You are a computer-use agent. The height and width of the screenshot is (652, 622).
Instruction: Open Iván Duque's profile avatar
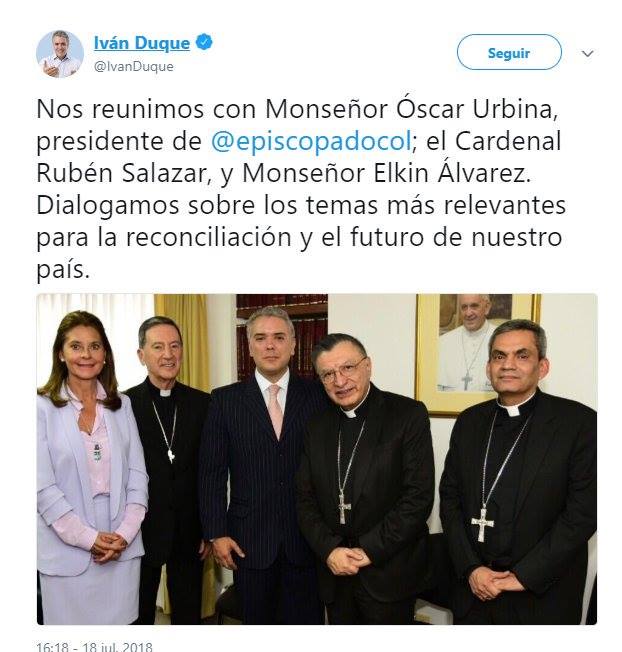60,54
